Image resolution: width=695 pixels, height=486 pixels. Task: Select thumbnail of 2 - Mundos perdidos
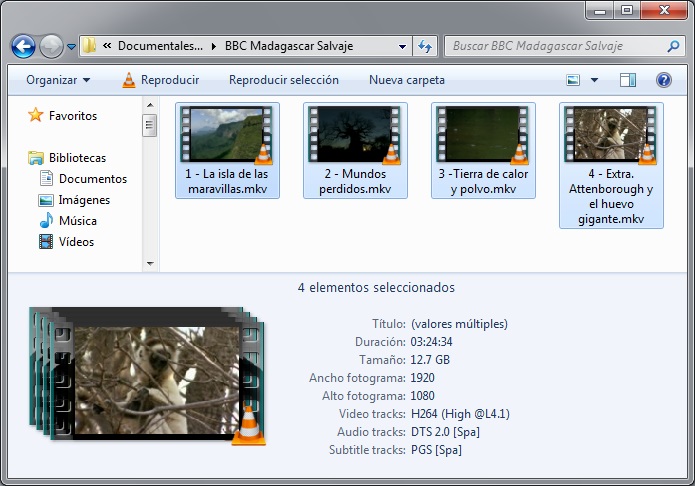click(x=355, y=134)
